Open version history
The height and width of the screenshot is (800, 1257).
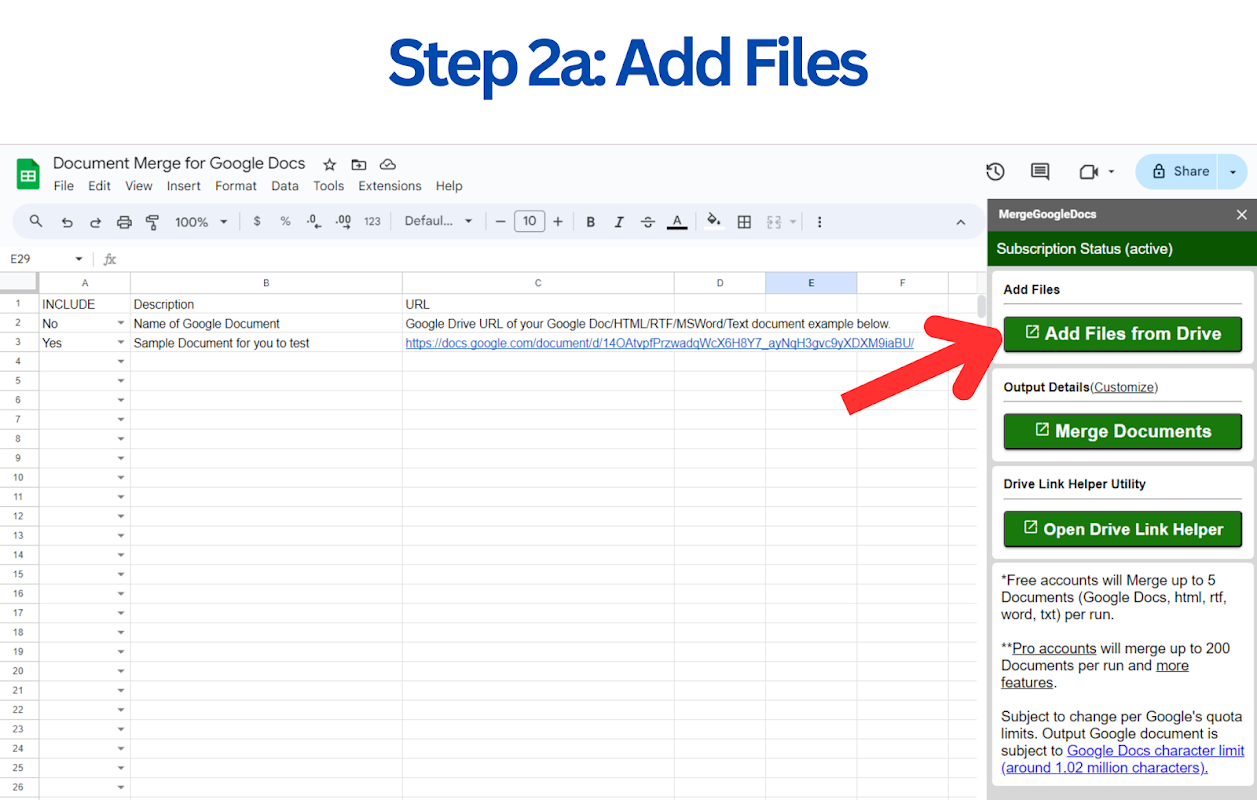click(x=995, y=172)
